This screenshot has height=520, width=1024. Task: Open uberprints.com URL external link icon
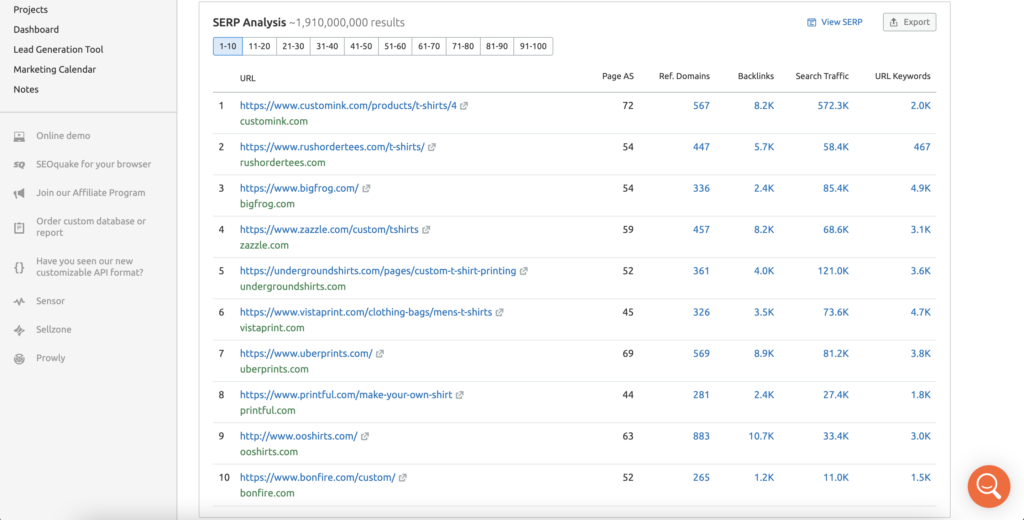click(x=380, y=353)
